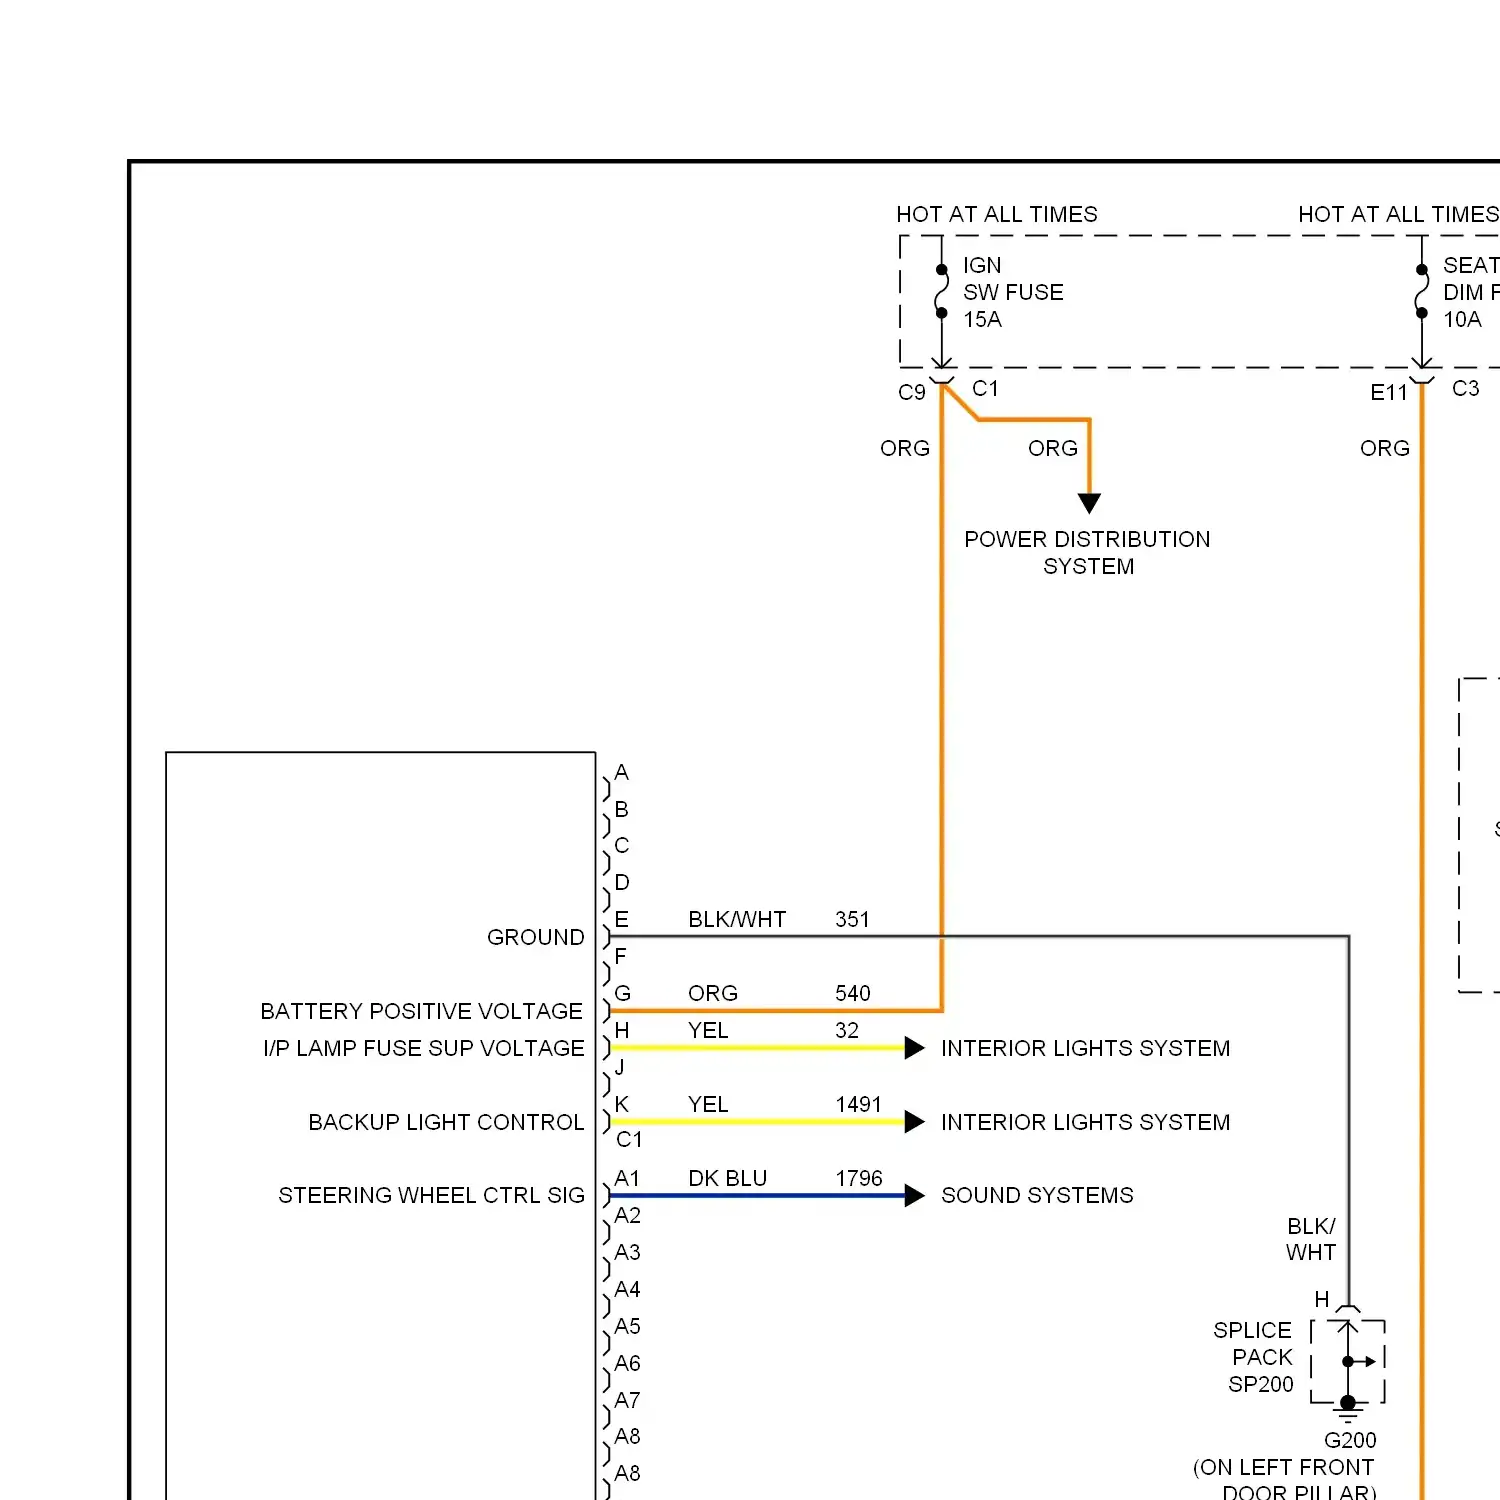Click connector pin A5

[x=627, y=1326]
